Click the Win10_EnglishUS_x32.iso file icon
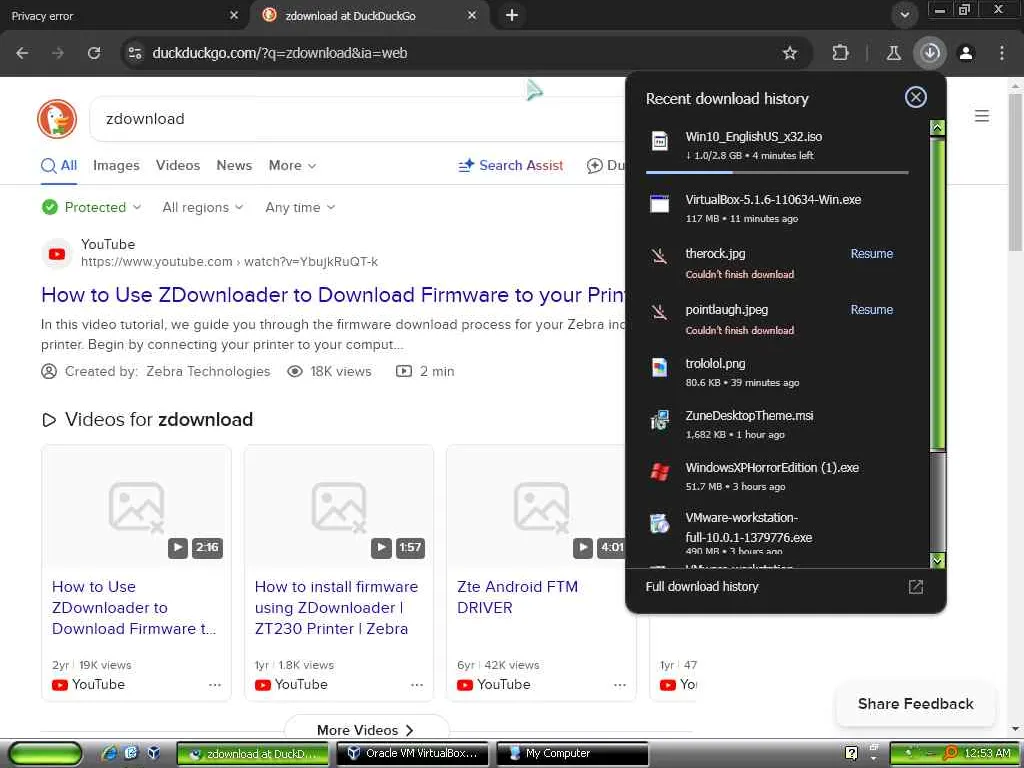The height and width of the screenshot is (768, 1024). (660, 141)
